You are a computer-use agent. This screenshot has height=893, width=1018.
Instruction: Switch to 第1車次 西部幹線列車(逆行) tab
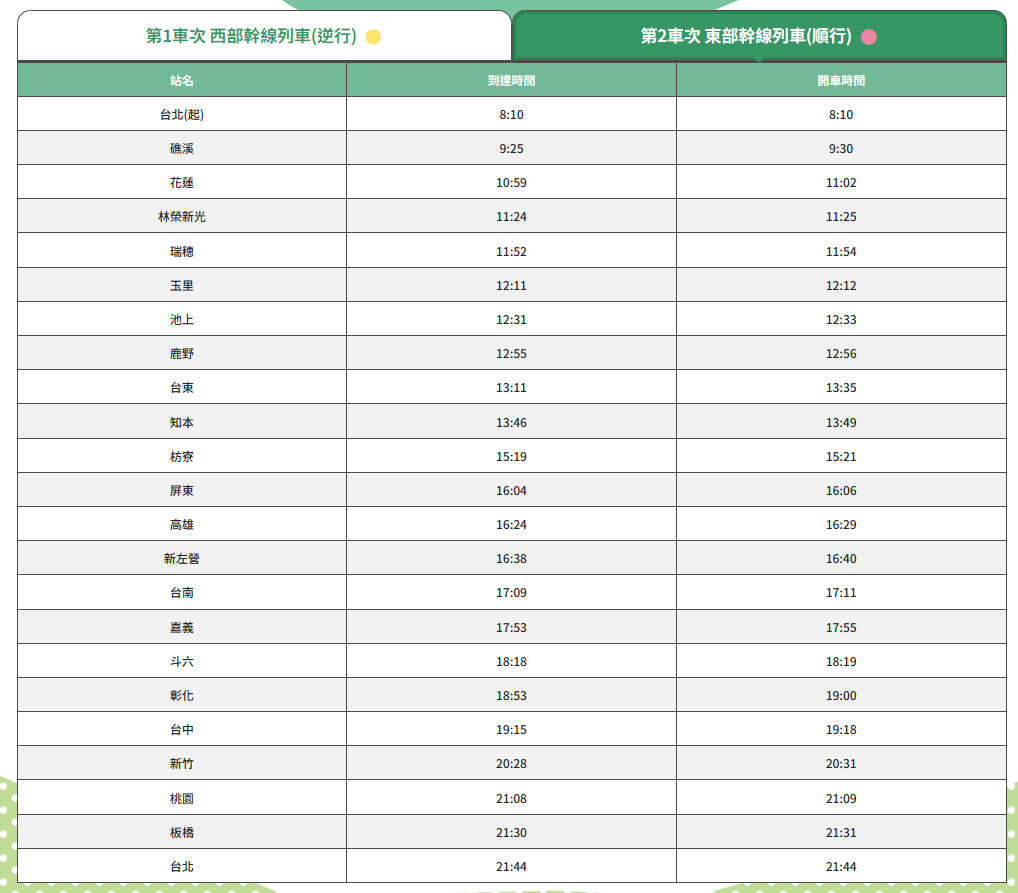(250, 37)
